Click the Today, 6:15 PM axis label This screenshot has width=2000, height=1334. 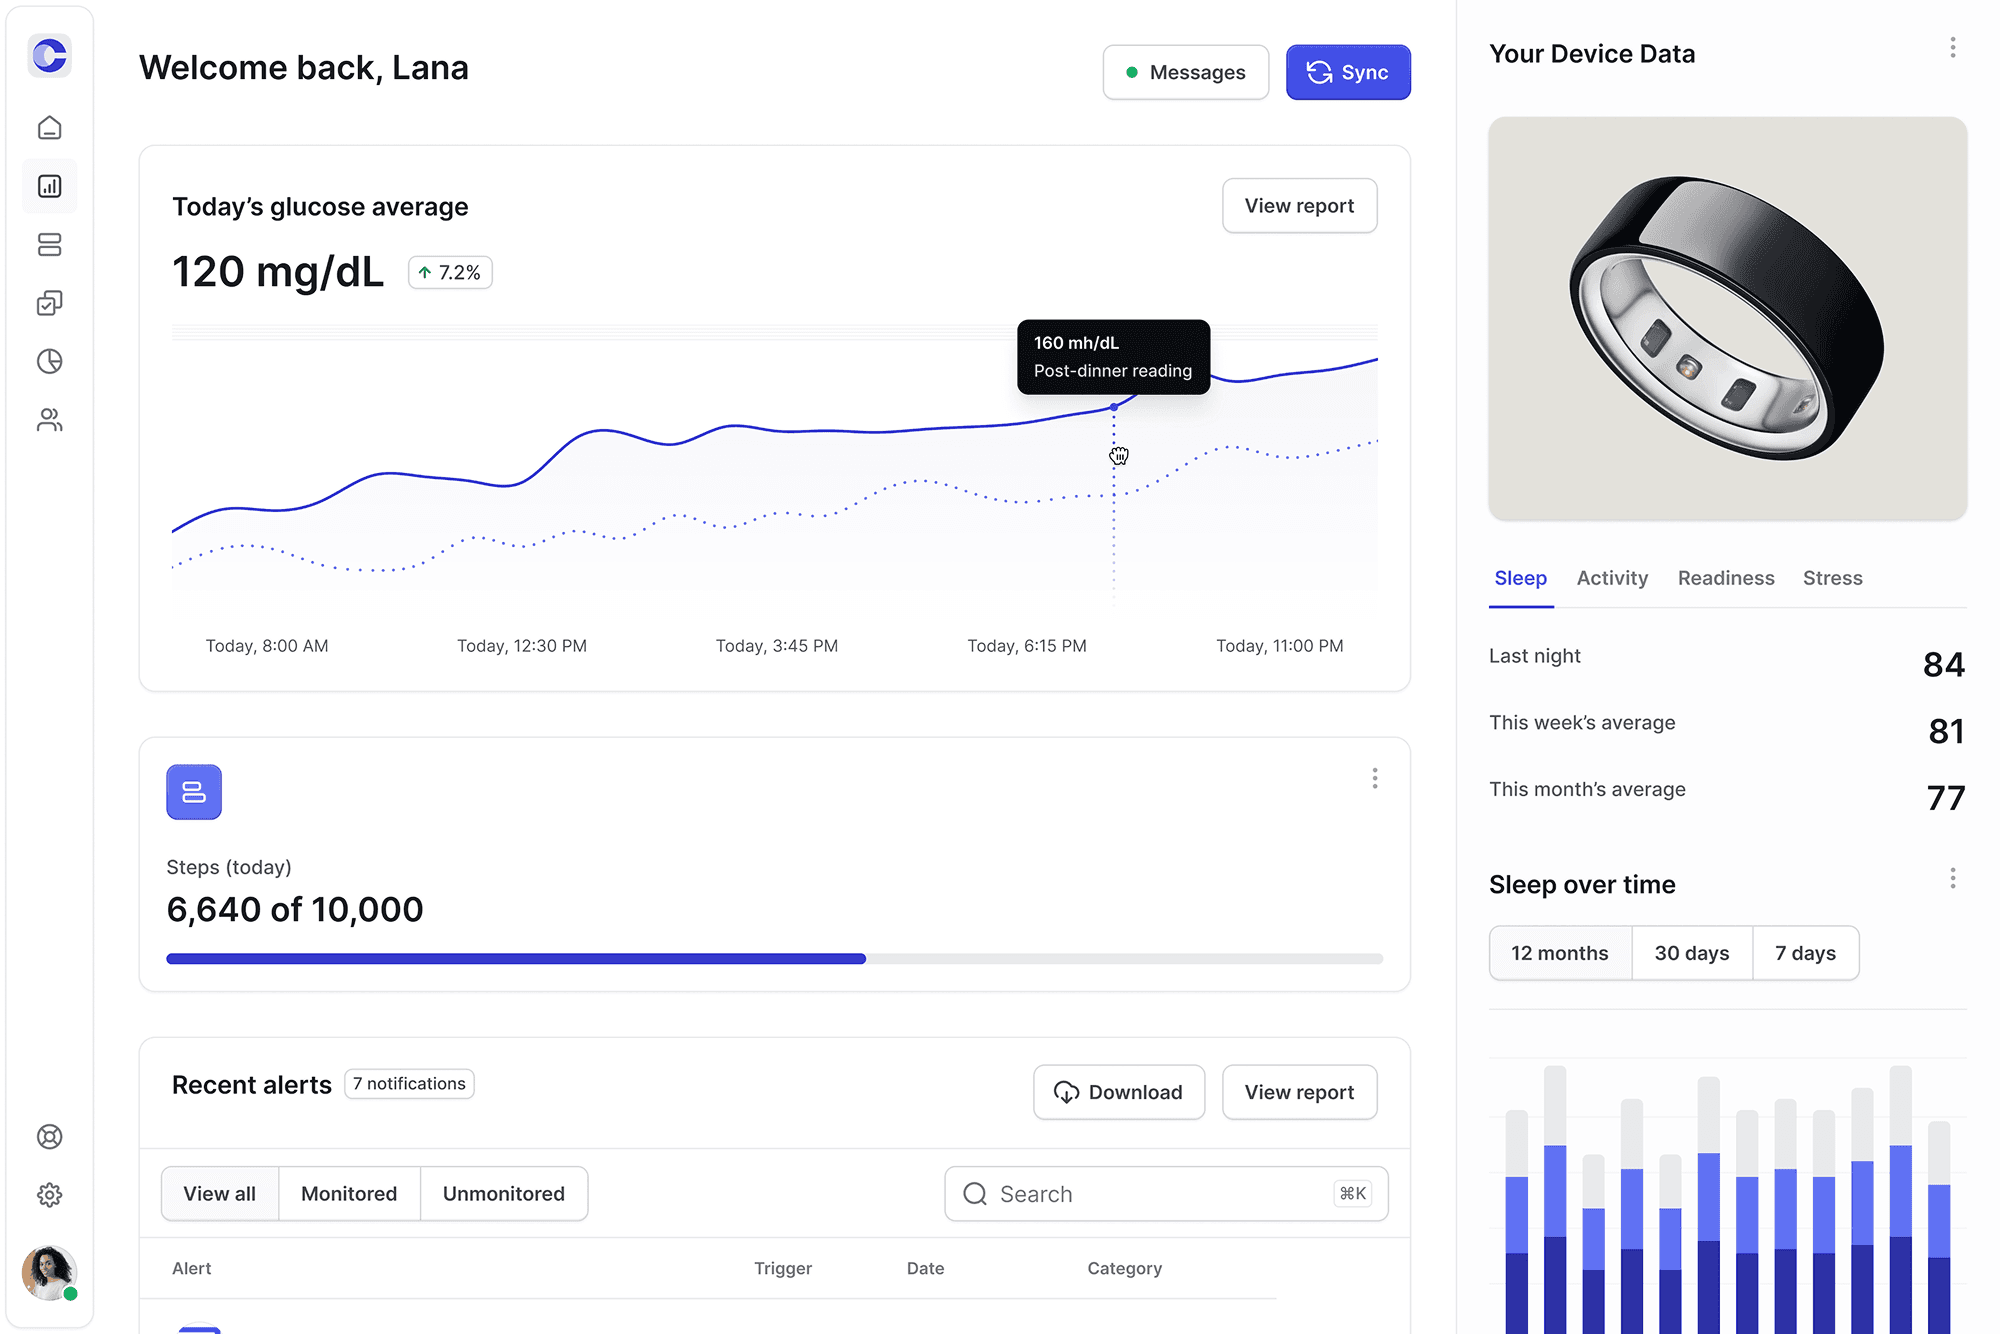(1027, 646)
